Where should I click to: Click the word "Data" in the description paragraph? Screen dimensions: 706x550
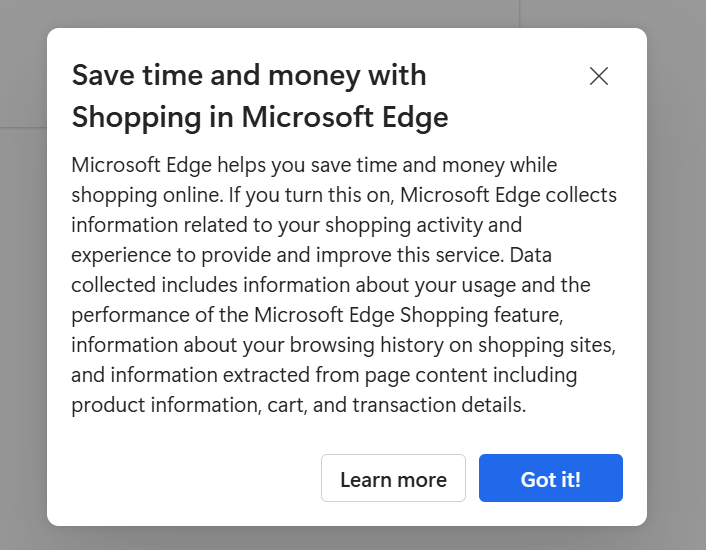click(x=530, y=255)
